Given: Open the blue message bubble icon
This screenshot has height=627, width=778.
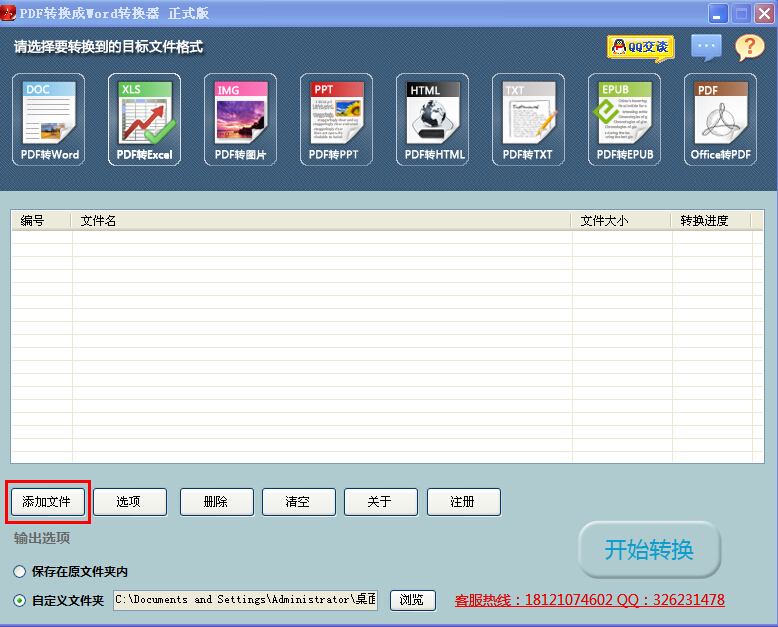Looking at the screenshot, I should pos(706,47).
